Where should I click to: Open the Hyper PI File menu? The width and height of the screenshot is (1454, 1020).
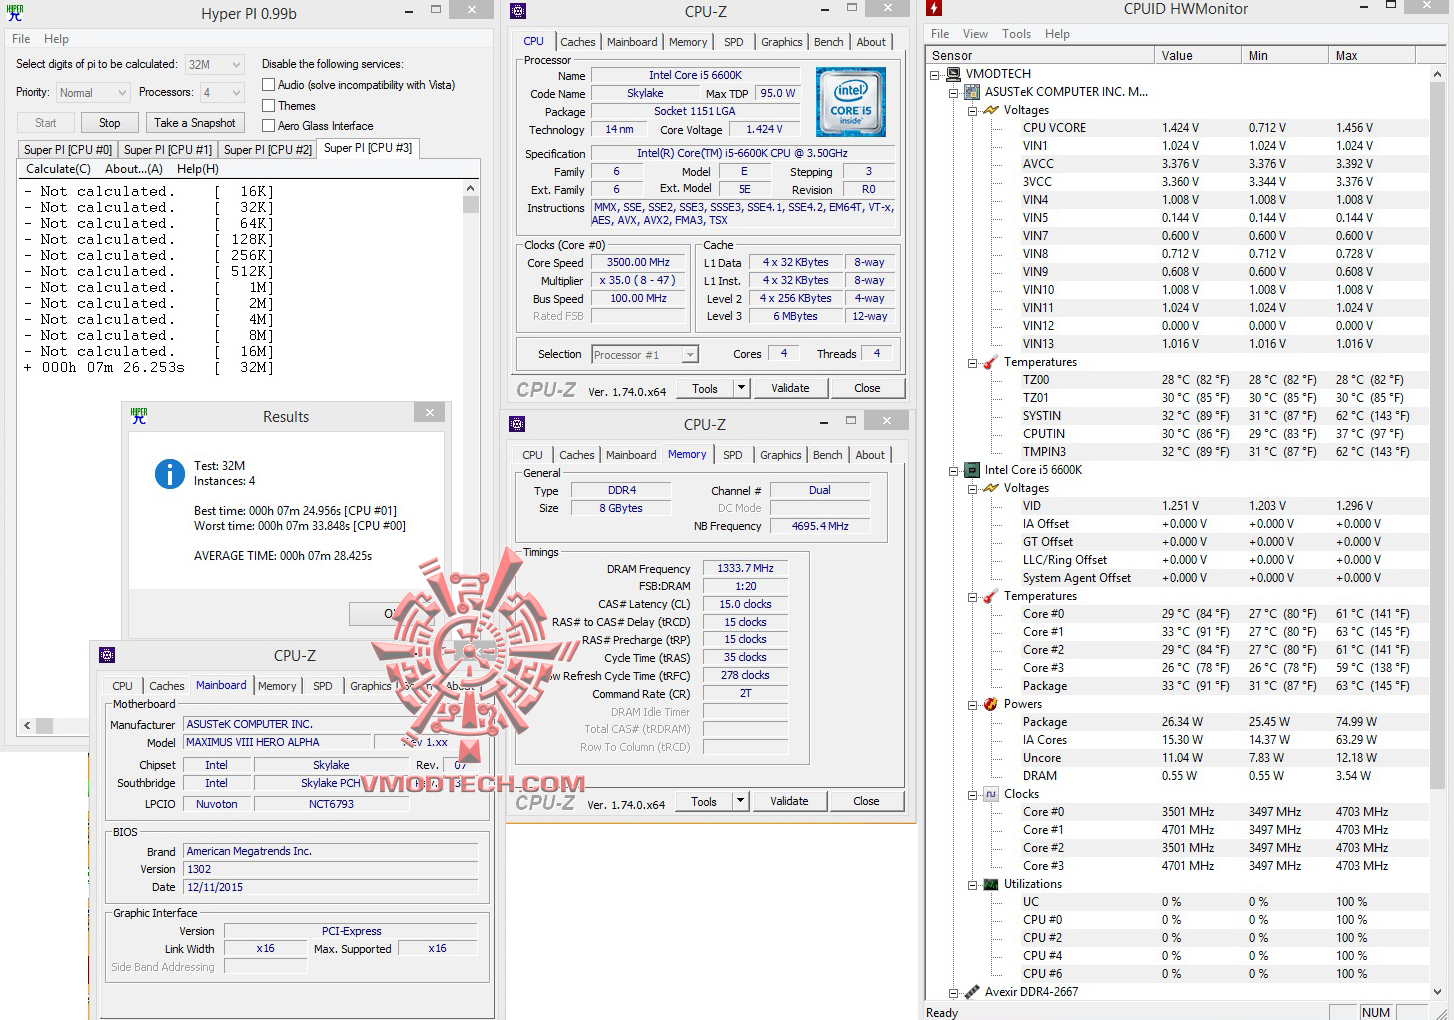coord(21,39)
